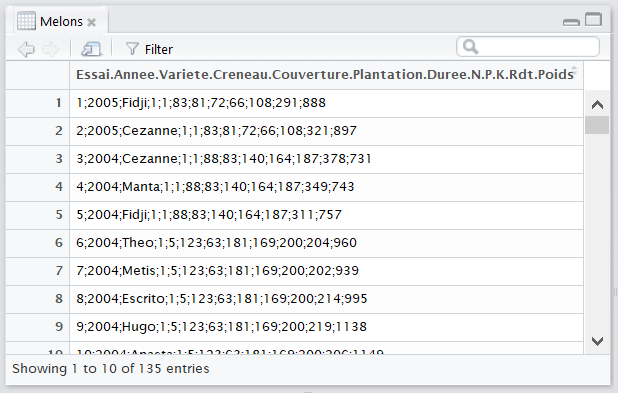Image resolution: width=618 pixels, height=393 pixels.
Task: Click the Melons table grid icon
Action: coord(26,21)
